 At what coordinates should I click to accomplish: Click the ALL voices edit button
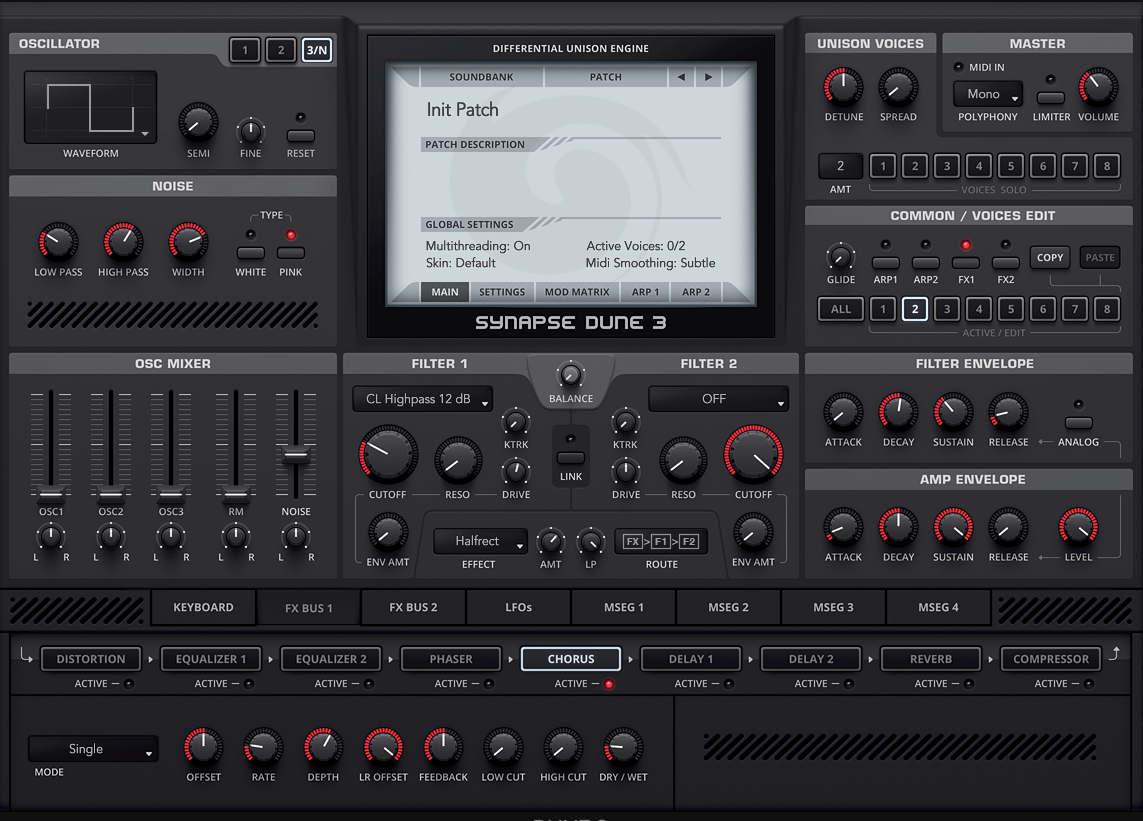pyautogui.click(x=840, y=309)
